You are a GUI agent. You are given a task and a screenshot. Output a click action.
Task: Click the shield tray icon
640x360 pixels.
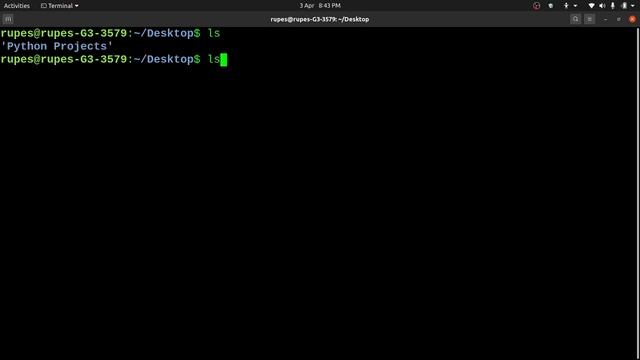click(x=551, y=6)
